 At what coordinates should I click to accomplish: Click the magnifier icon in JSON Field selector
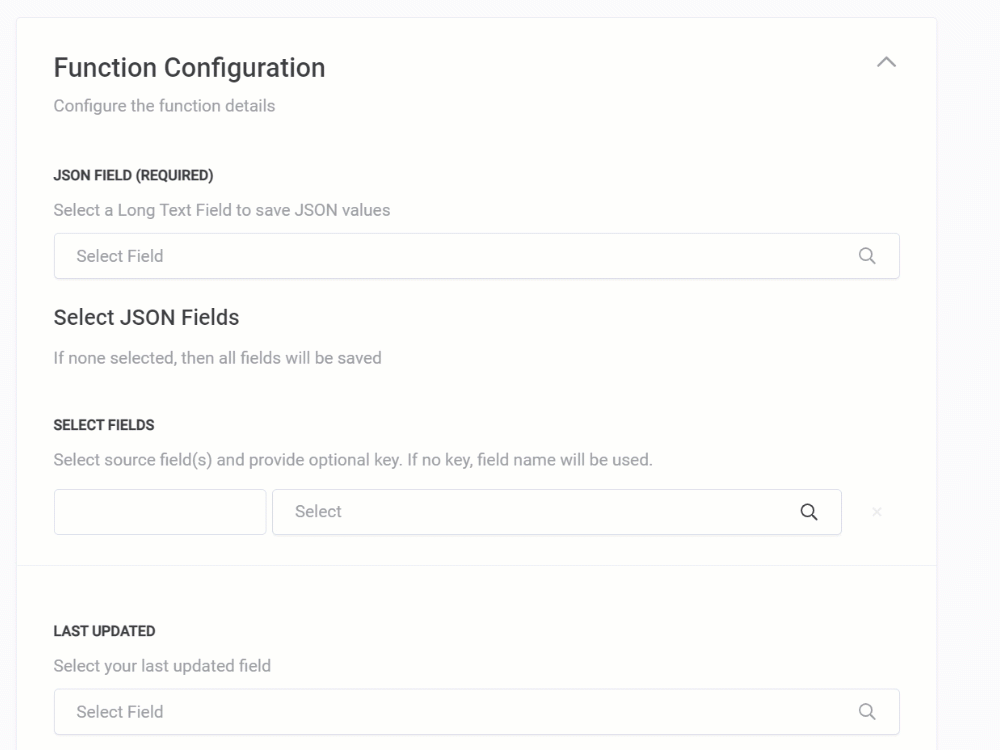pyautogui.click(x=867, y=256)
